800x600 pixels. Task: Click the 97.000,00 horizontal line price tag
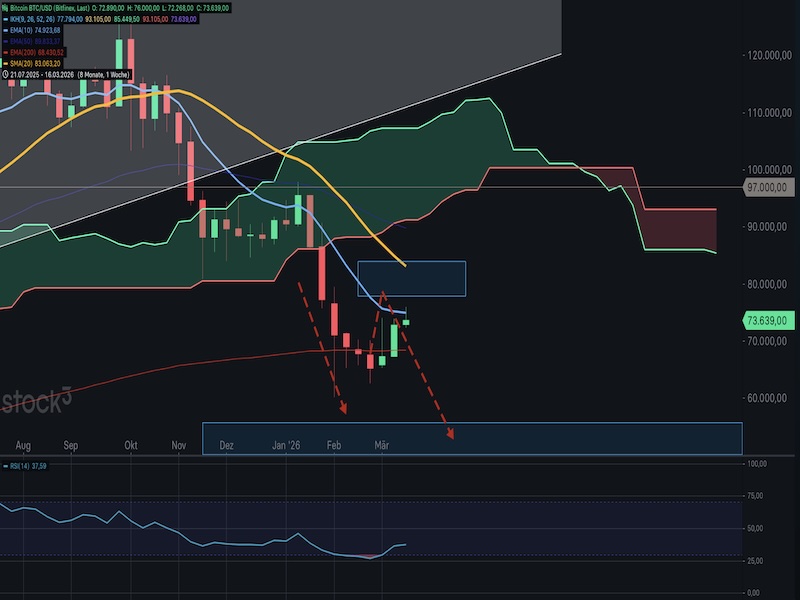point(768,187)
